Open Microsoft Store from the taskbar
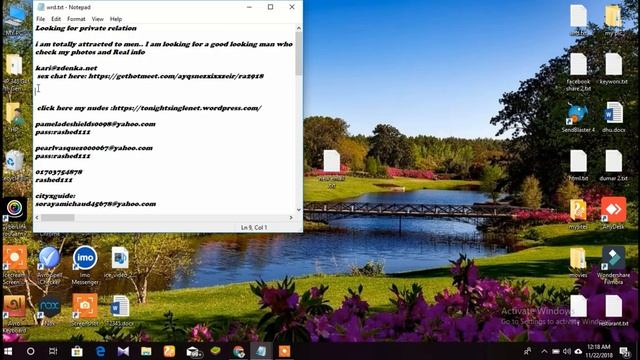This screenshot has width=640, height=360. point(77,351)
